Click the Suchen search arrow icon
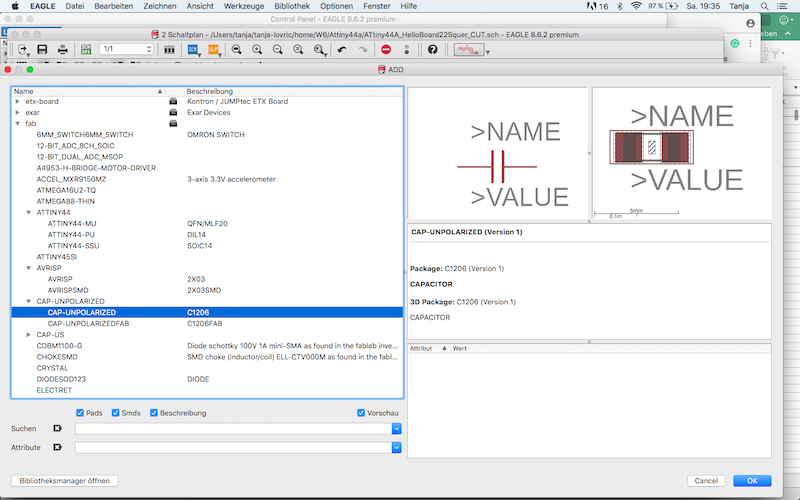This screenshot has height=500, width=800. pos(58,429)
